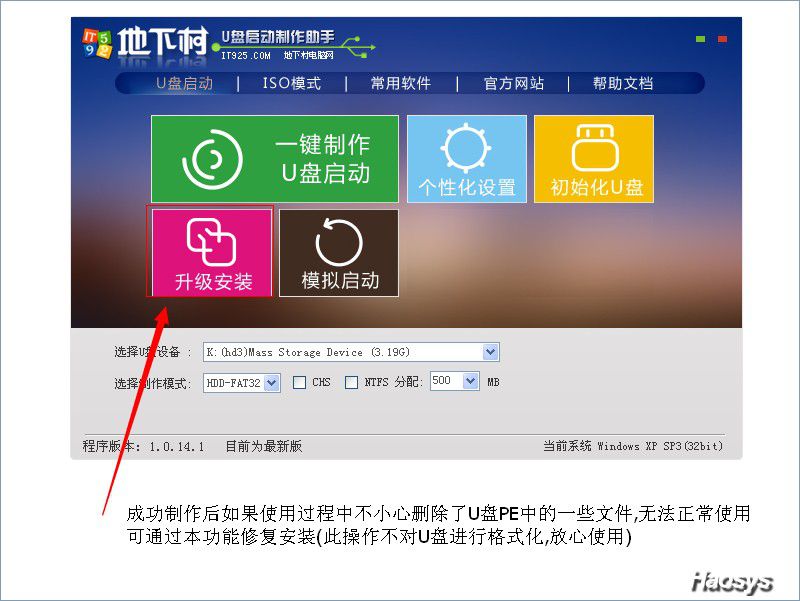Expand the HDD-FAT32 mode dropdown

click(x=272, y=383)
